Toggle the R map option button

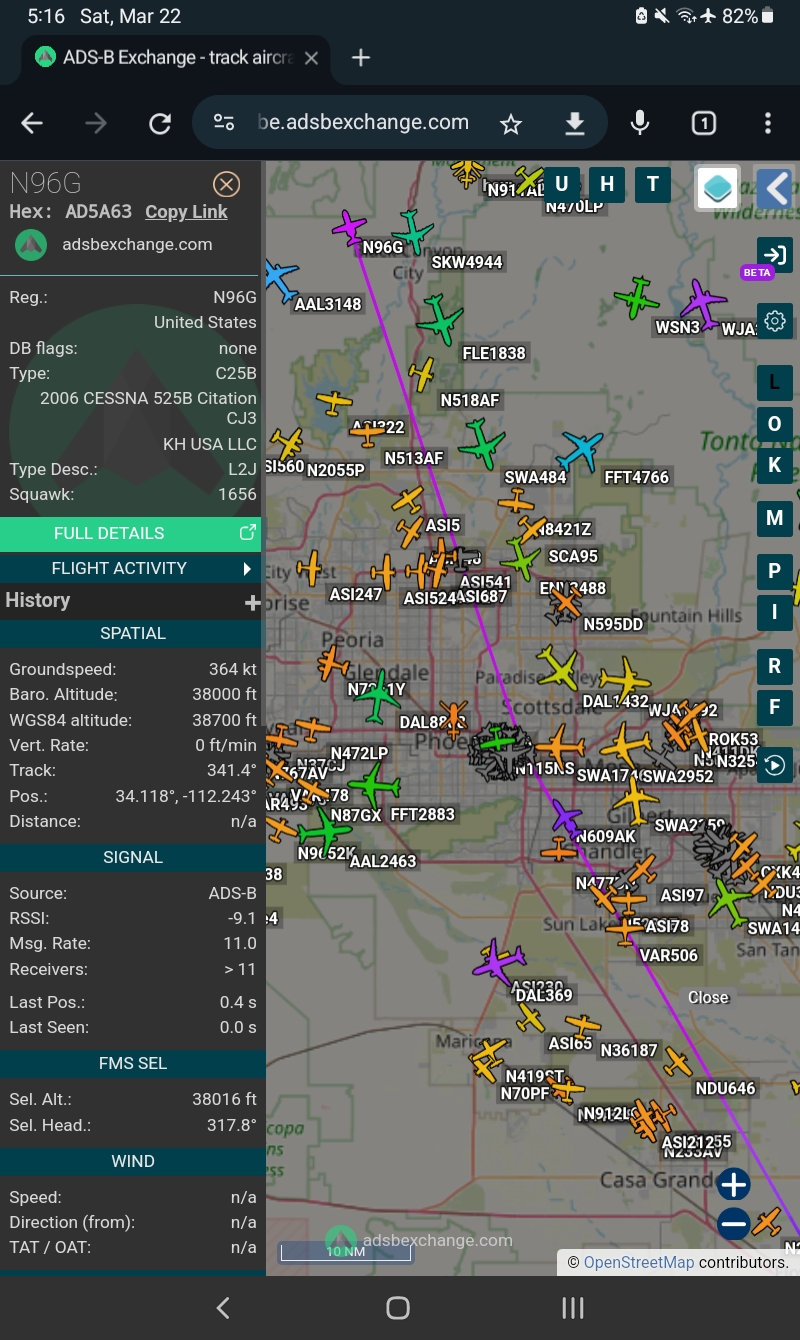(774, 666)
